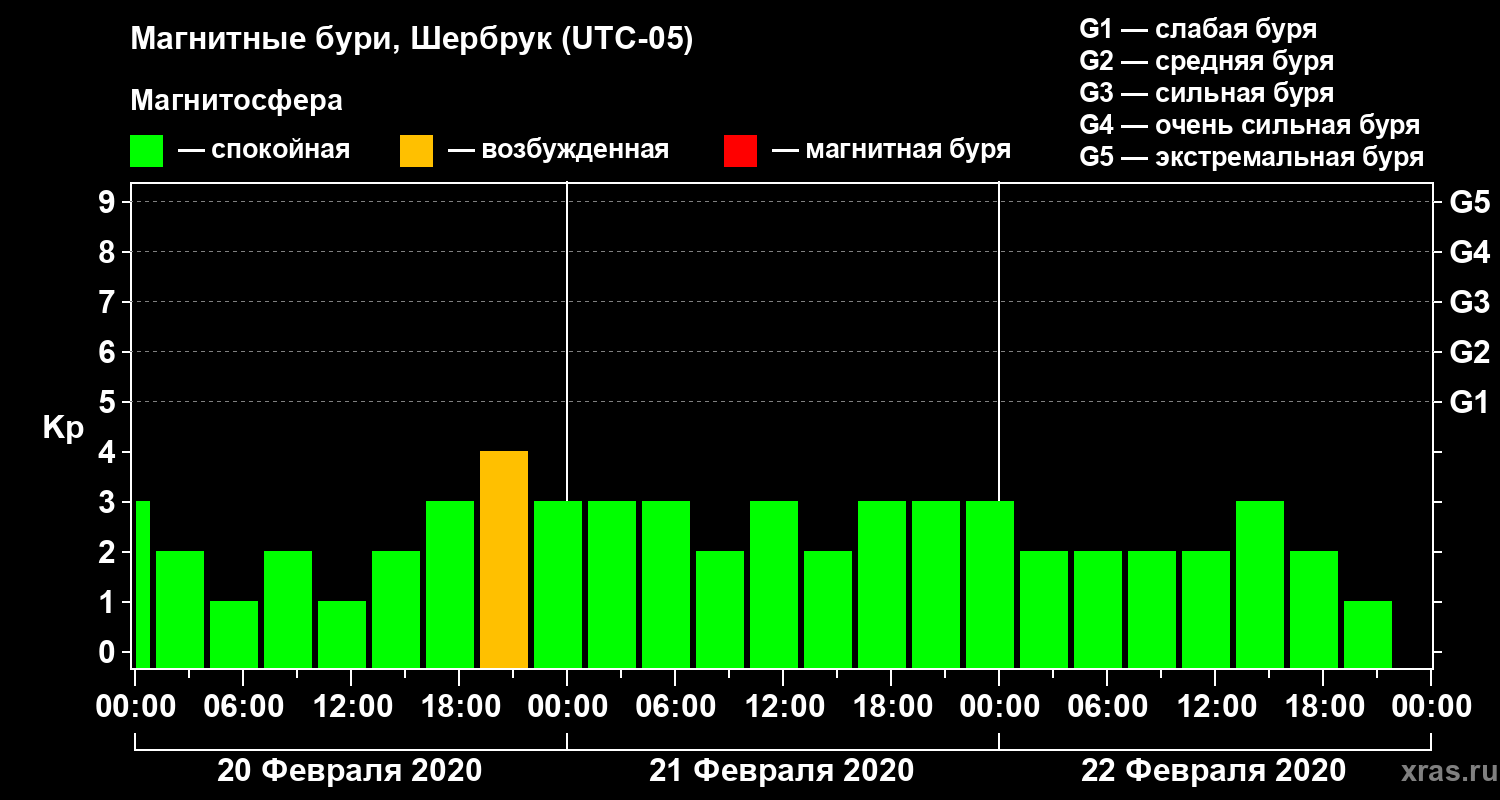Click the red 'магнитная буря' legend swatch

tap(740, 150)
